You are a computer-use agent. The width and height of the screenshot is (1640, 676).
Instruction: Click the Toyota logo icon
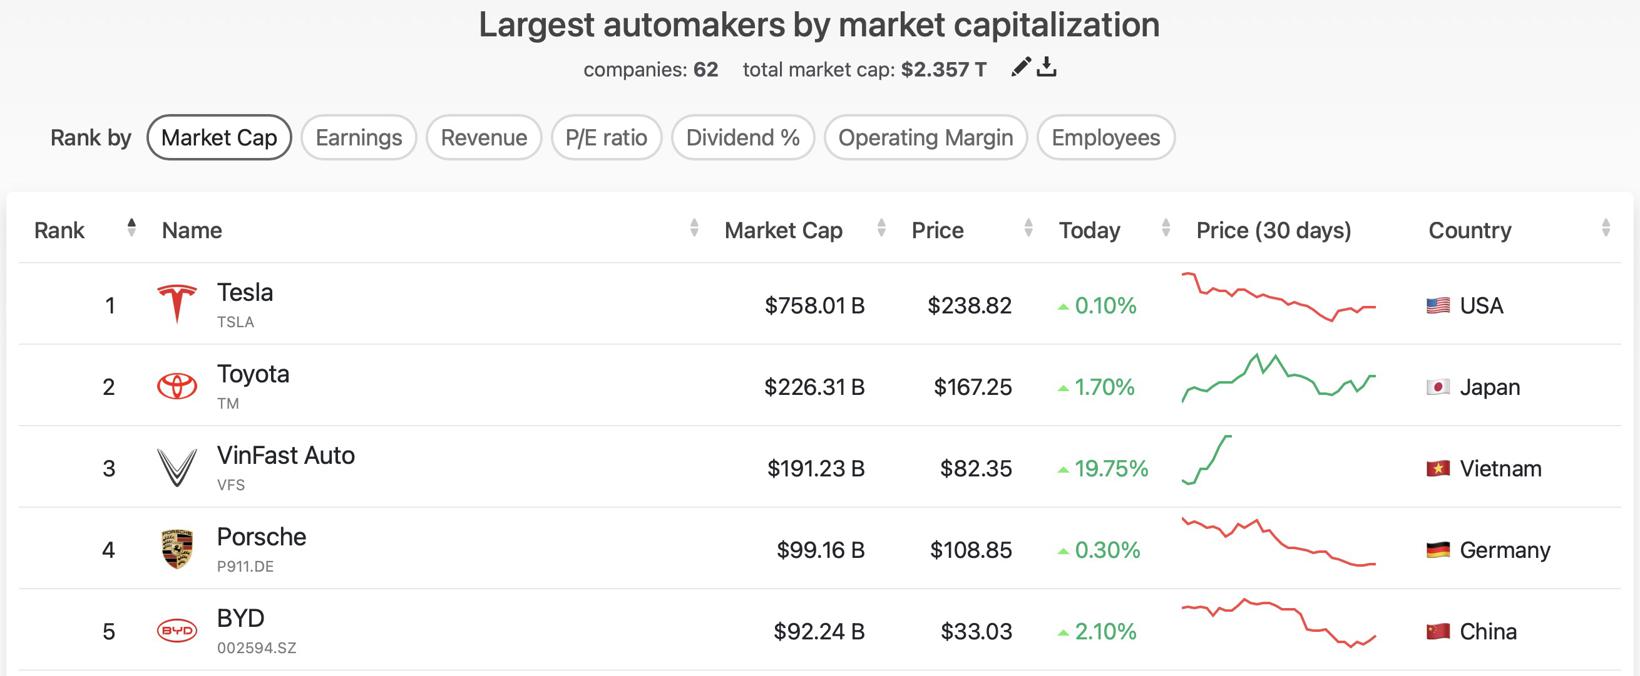point(177,386)
